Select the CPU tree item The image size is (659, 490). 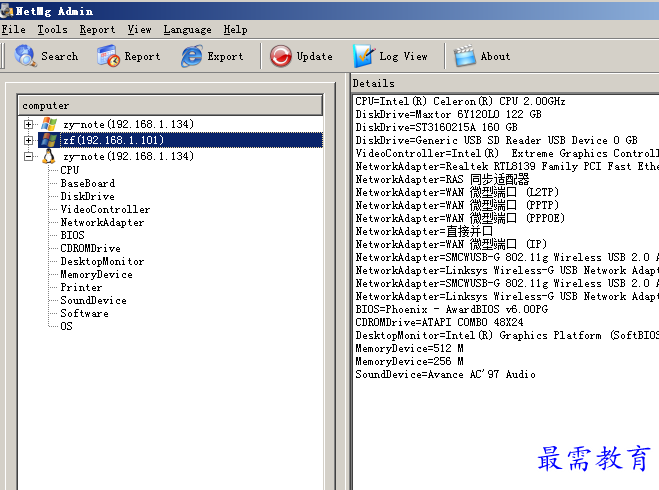pos(70,170)
